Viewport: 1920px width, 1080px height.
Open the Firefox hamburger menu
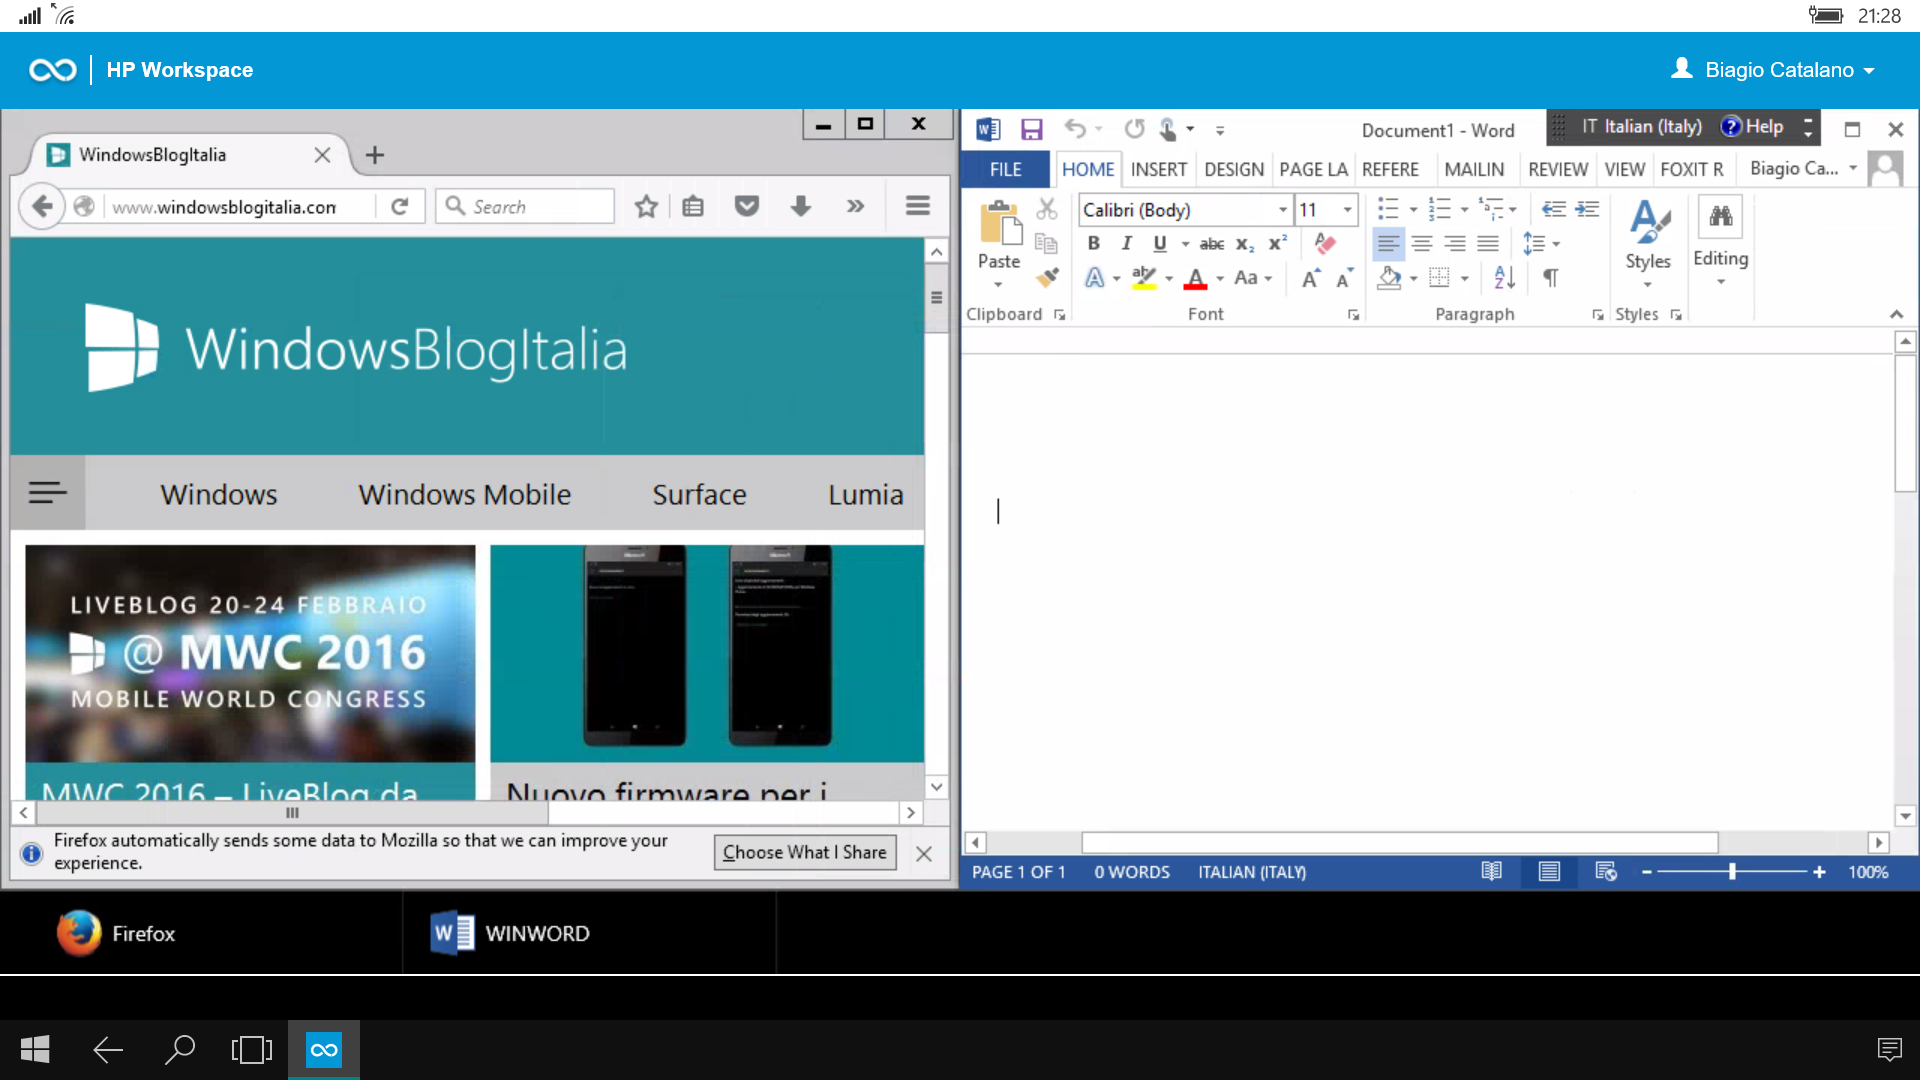pos(918,206)
